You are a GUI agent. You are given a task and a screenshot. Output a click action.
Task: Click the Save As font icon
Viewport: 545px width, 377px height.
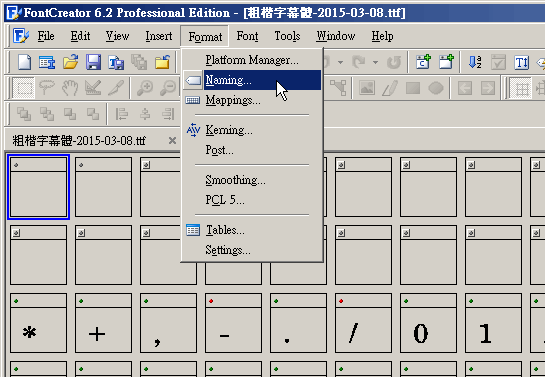(x=116, y=63)
